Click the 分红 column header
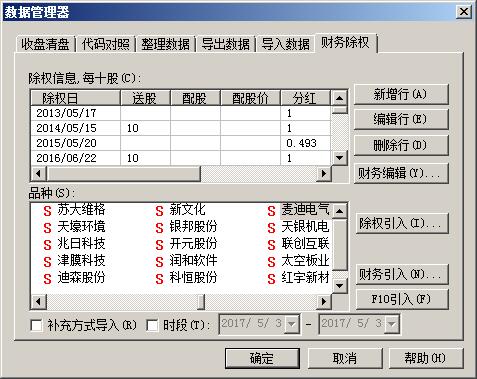Screen dimensions: 477x379 coord(306,98)
